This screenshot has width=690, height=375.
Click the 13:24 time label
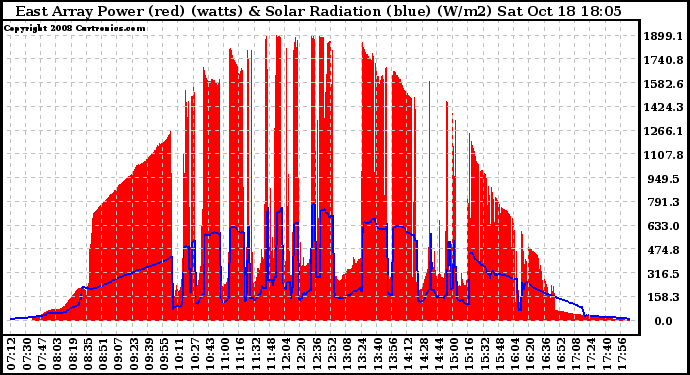click(x=363, y=353)
